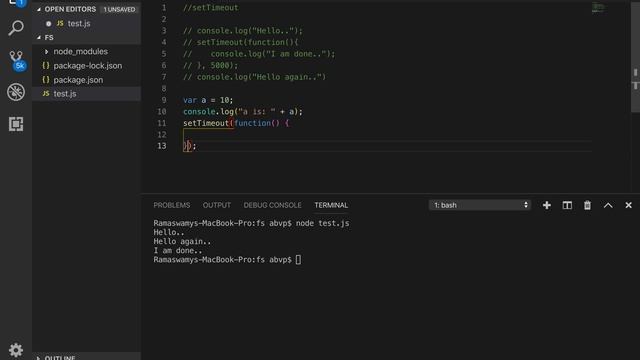Open the Explorer view icon
Image resolution: width=640 pixels, height=360 pixels.
(16, 2)
